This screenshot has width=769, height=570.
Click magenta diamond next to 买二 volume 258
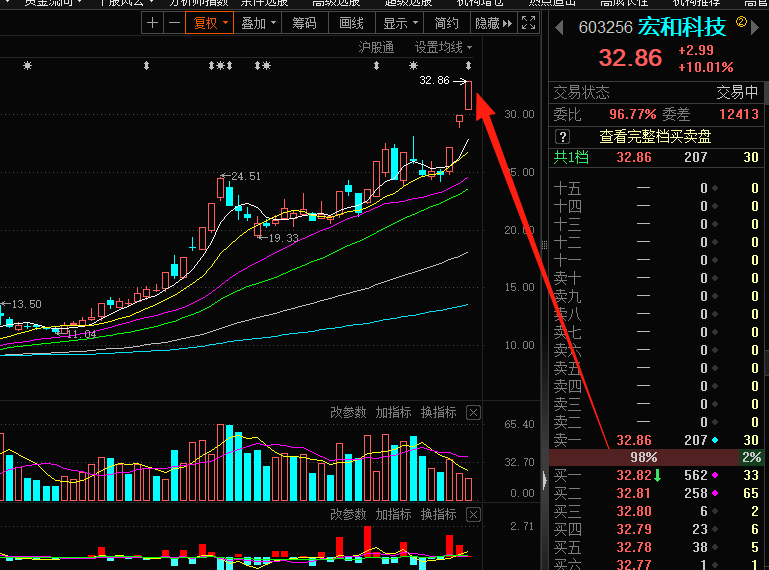715,493
